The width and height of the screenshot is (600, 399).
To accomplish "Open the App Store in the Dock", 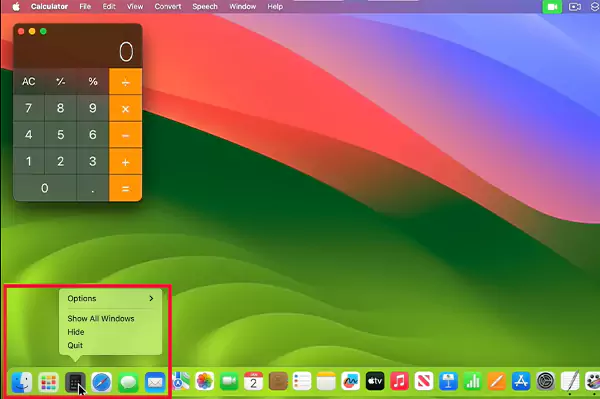I will click(521, 381).
